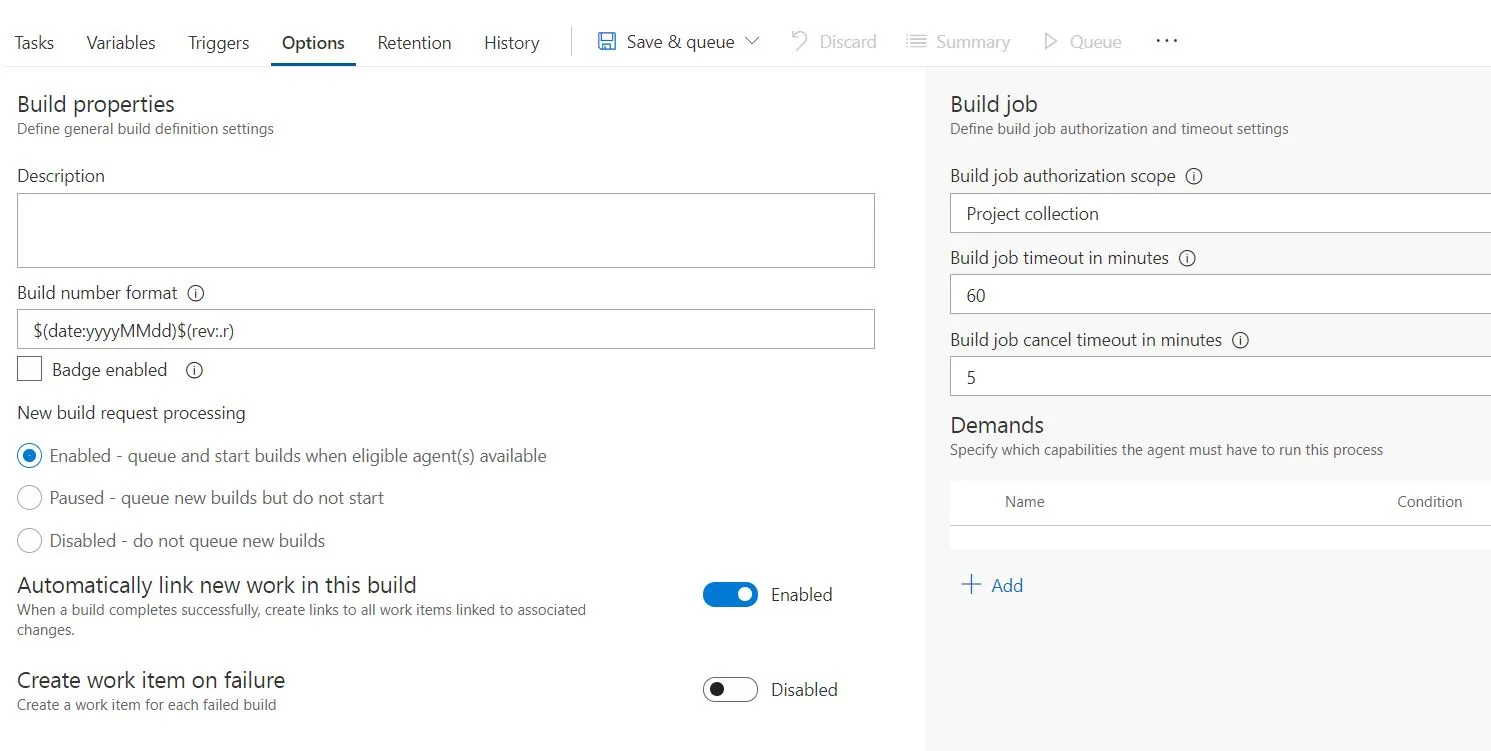Tick the Badge enabled checkbox
This screenshot has height=751, width=1491.
tap(30, 370)
